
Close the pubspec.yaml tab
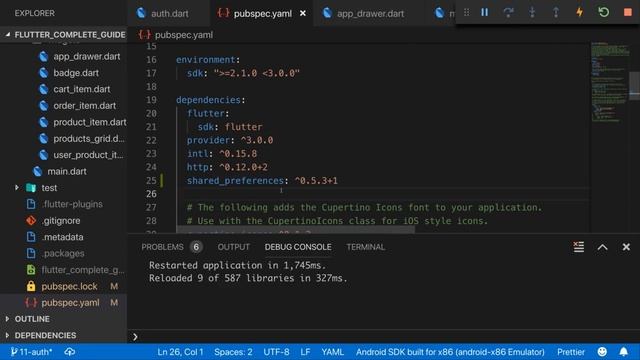[303, 13]
